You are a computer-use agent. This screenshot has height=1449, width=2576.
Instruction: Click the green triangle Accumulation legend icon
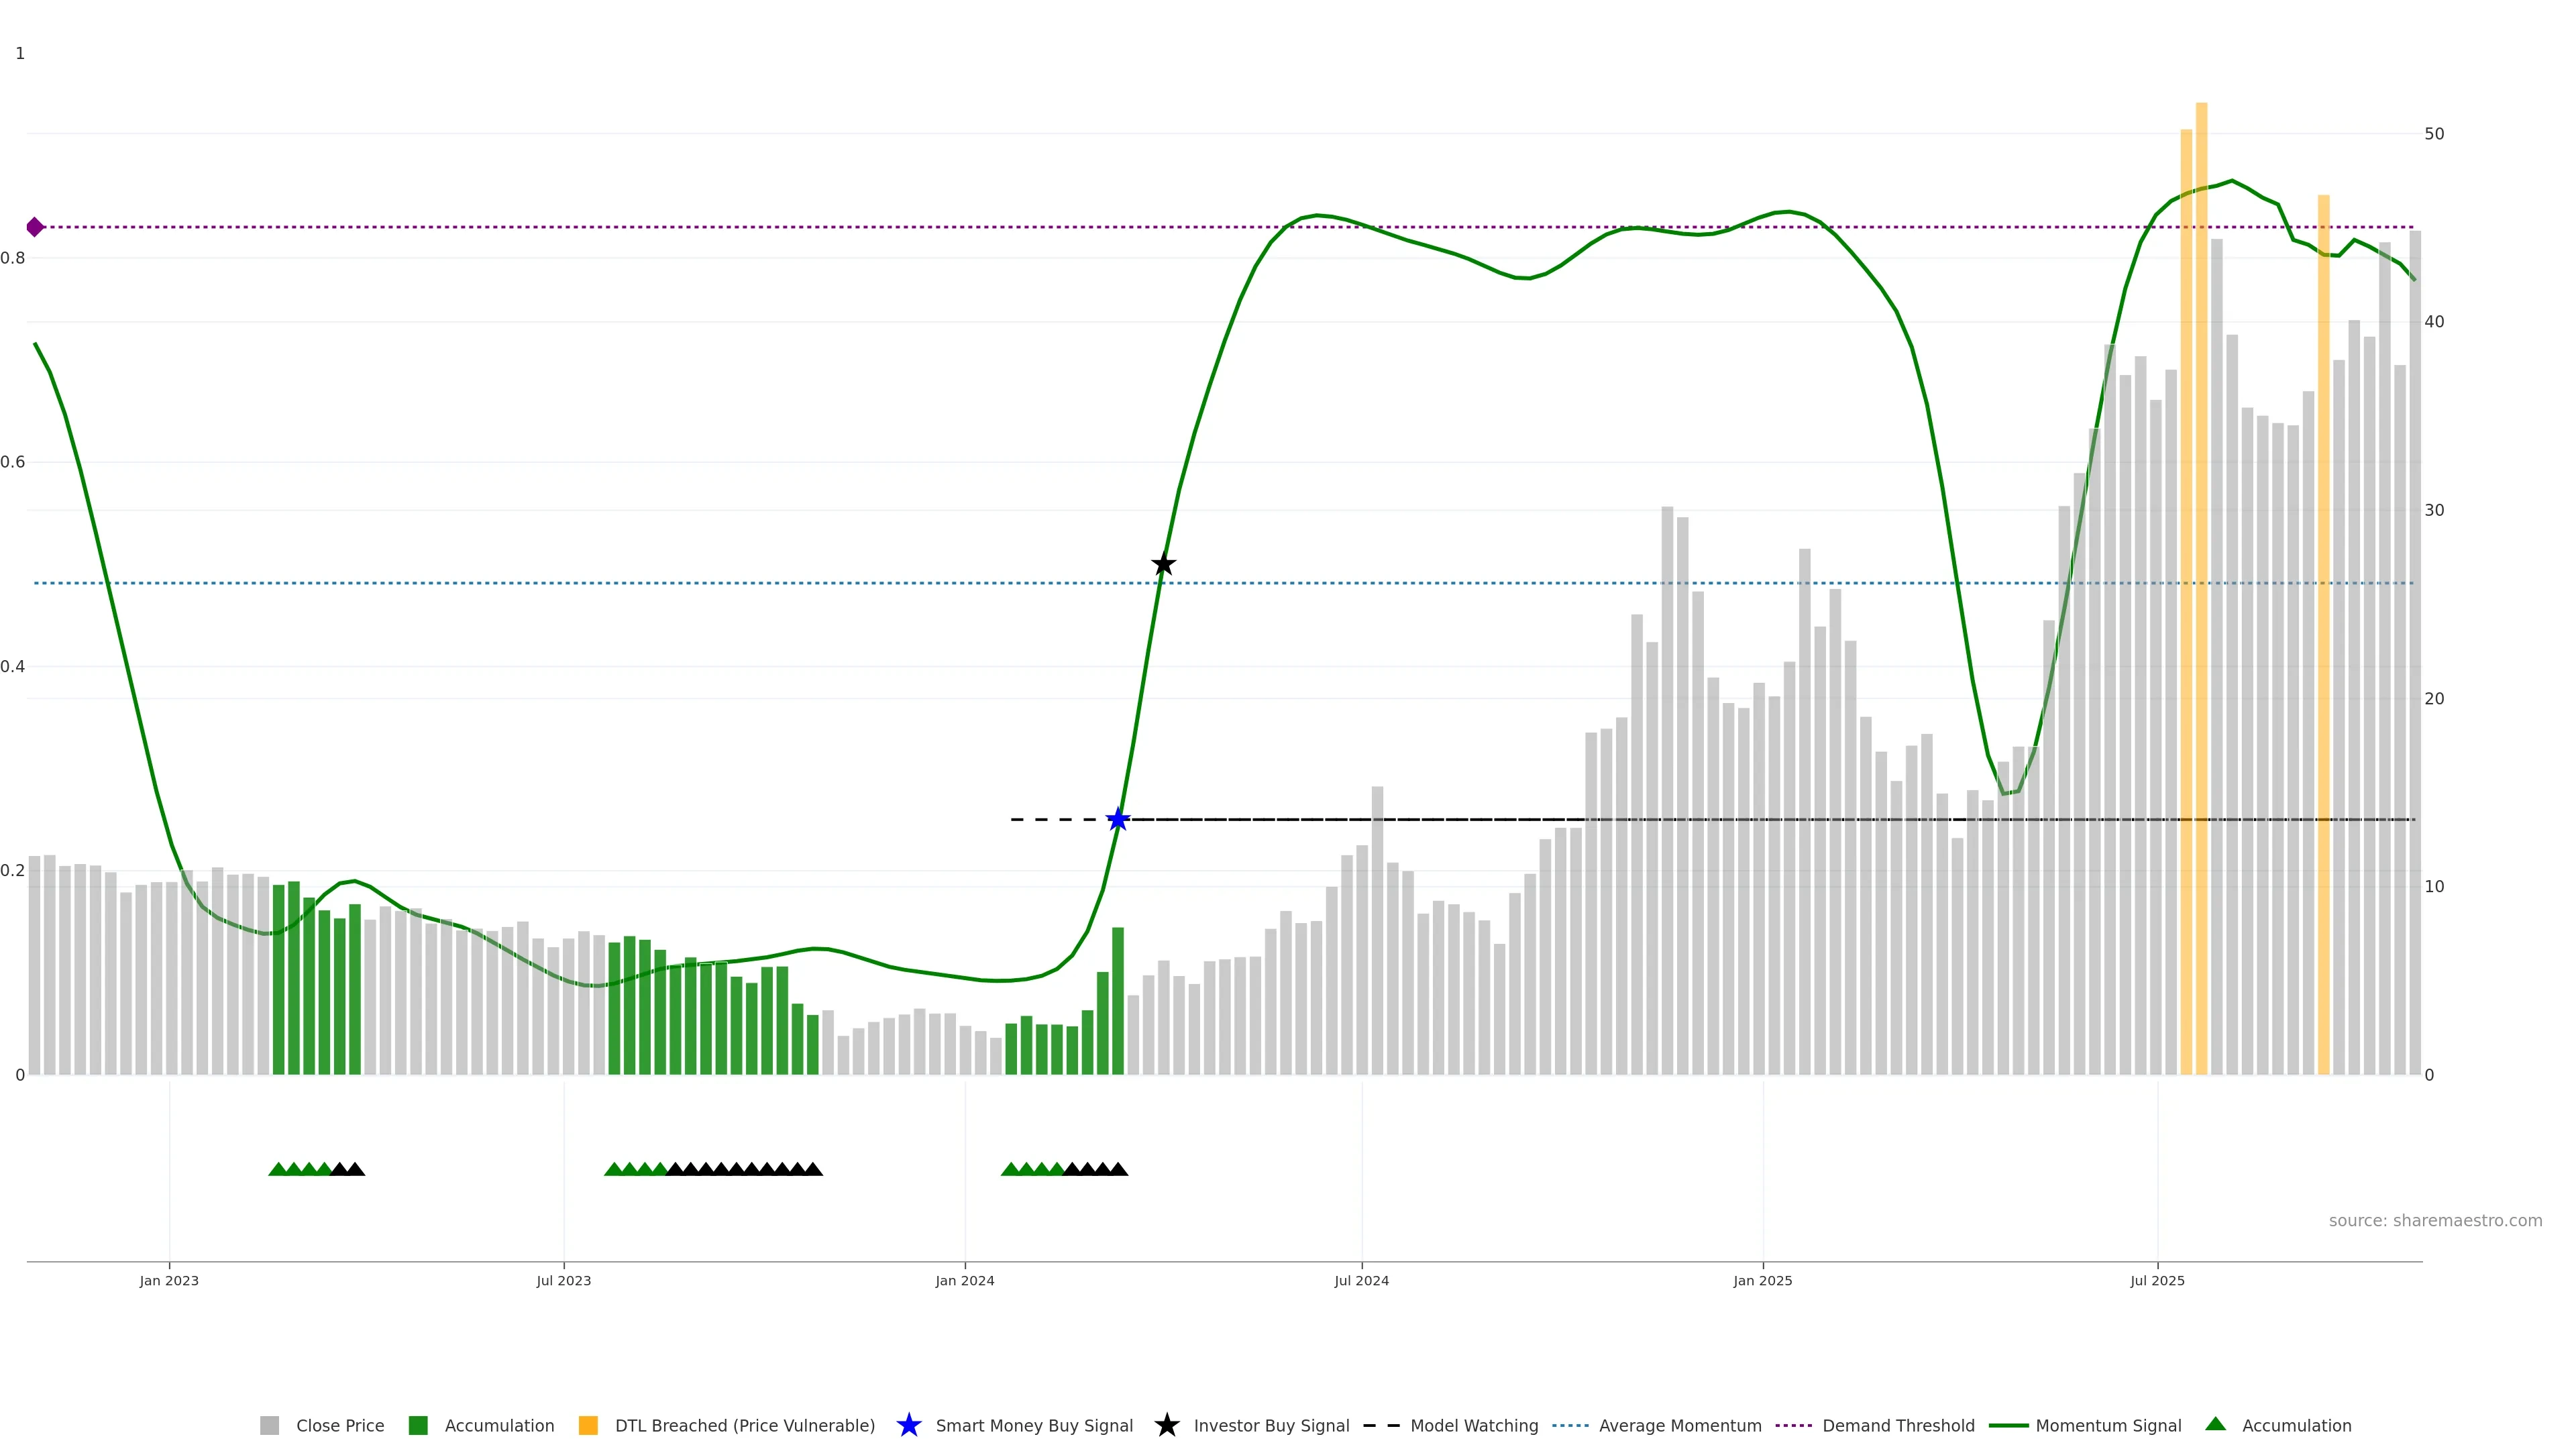point(2215,1424)
